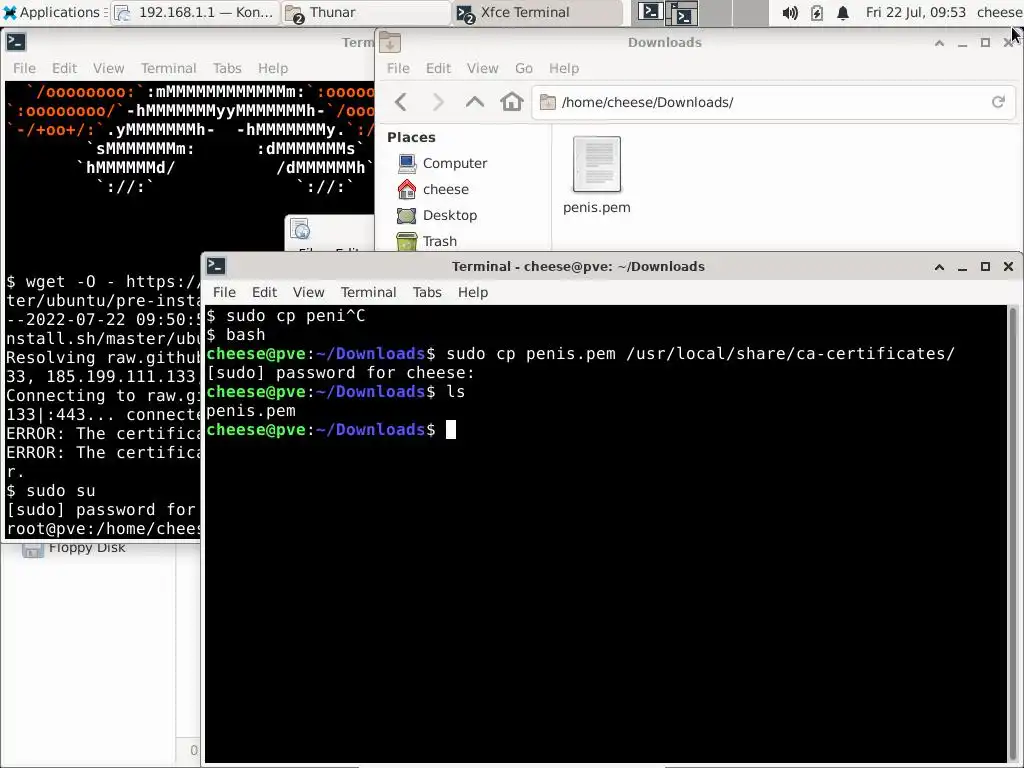Screen dimensions: 1024x768
Task: Open the notification bell icon
Action: coord(843,12)
